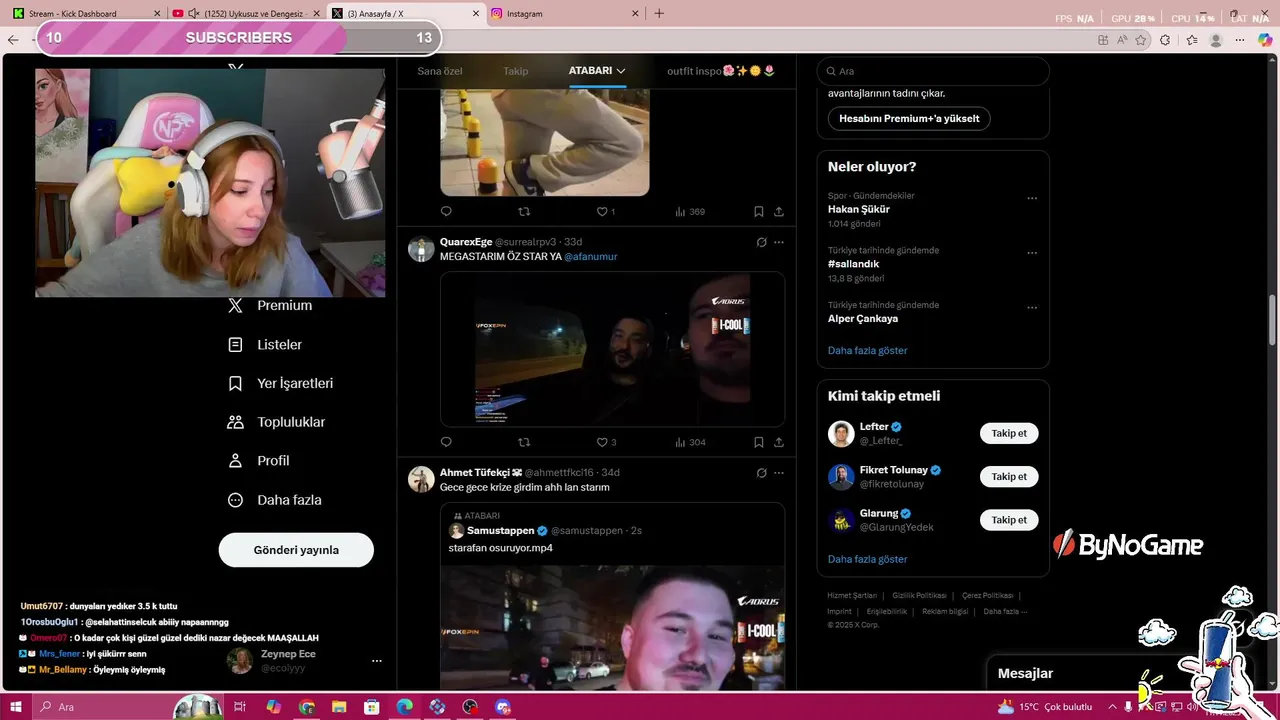Open the @afanumur mention link

coord(591,257)
